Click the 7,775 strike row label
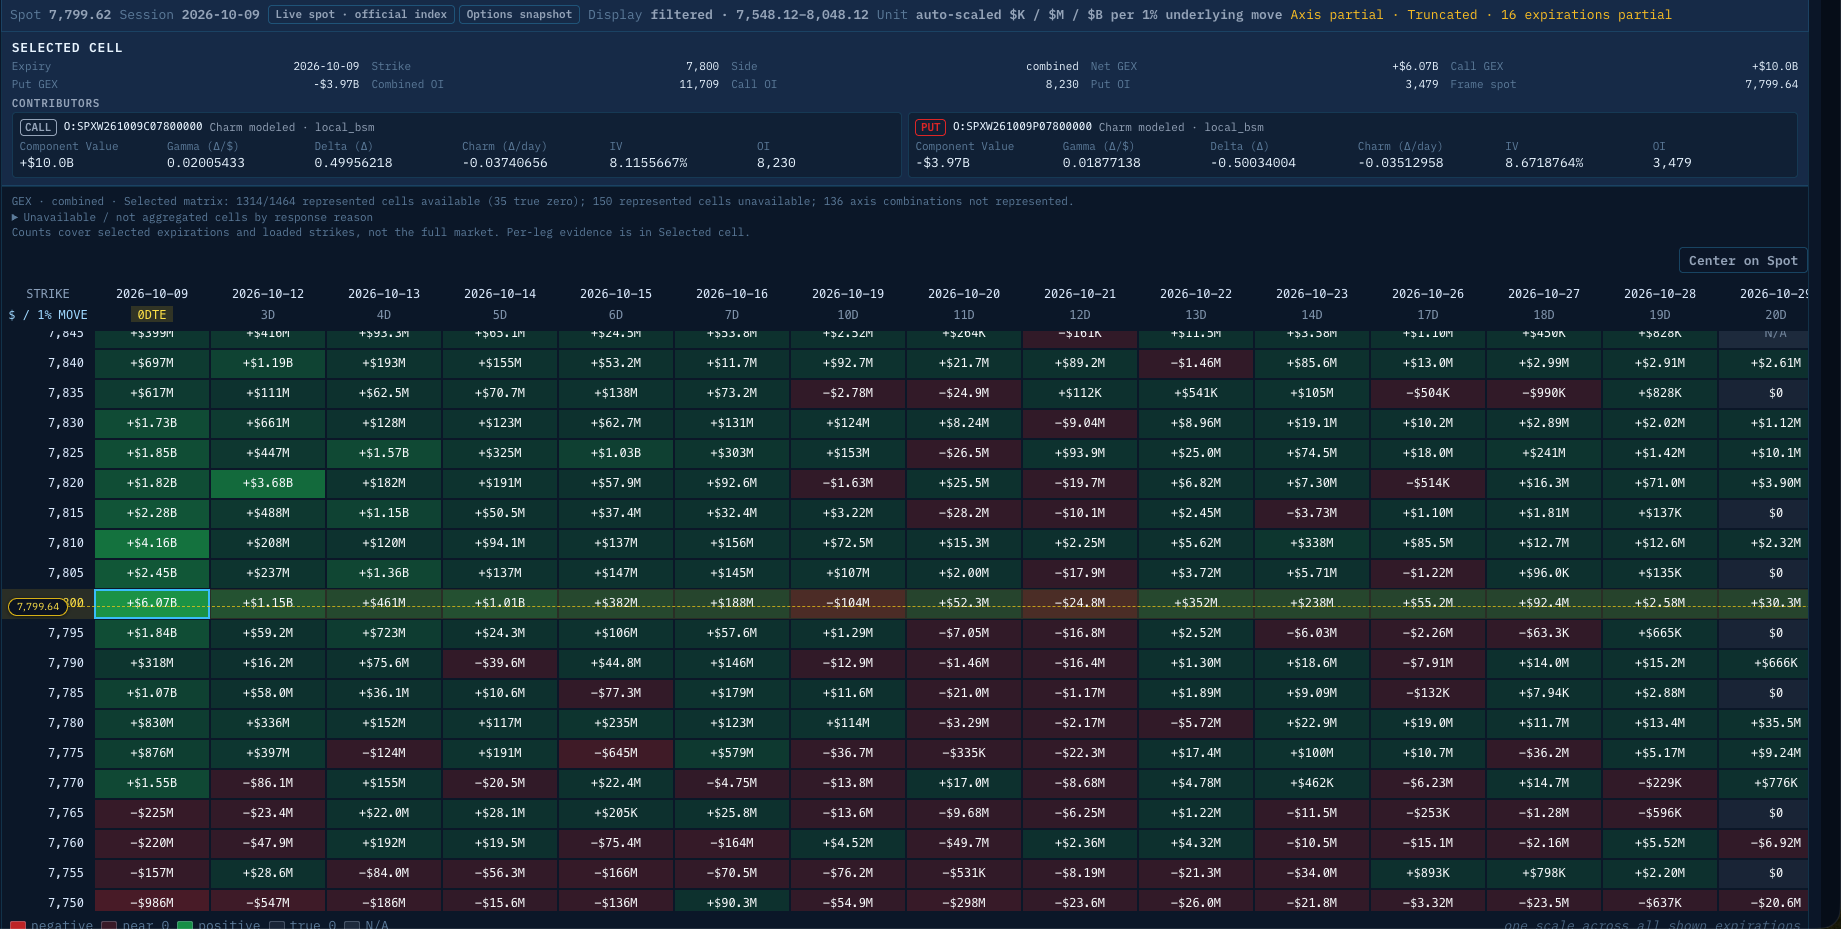This screenshot has width=1841, height=929. 66,753
